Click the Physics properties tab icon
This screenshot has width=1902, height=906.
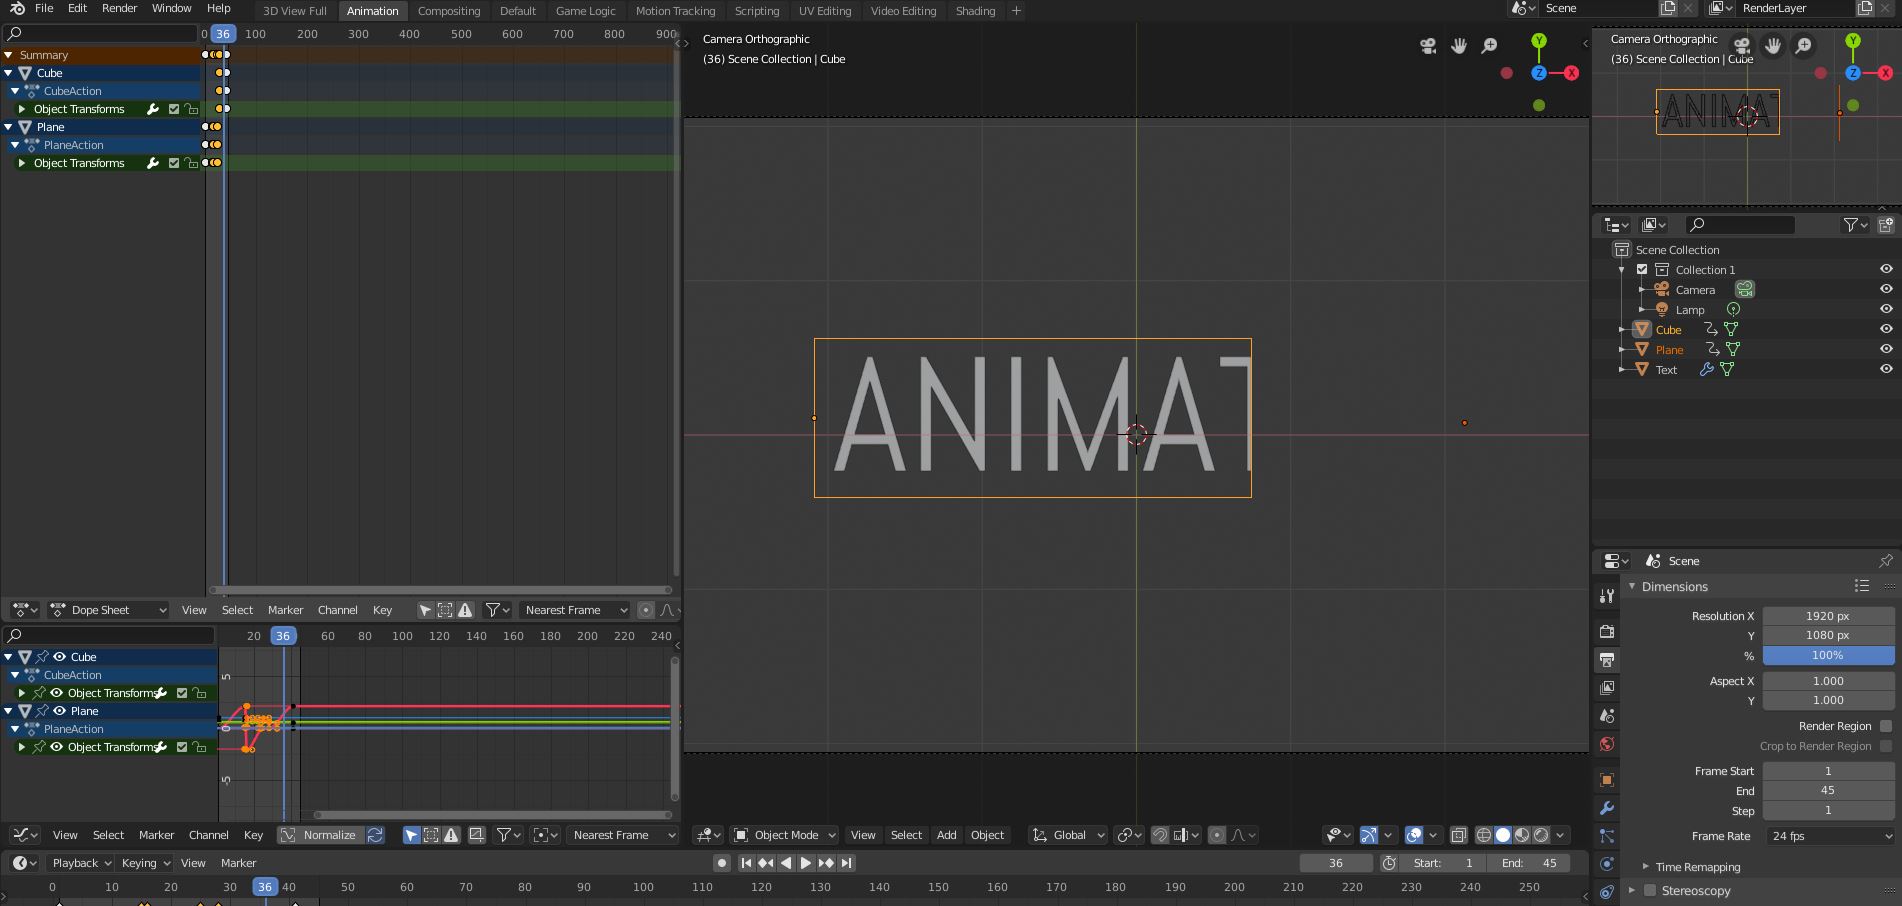coord(1607,864)
